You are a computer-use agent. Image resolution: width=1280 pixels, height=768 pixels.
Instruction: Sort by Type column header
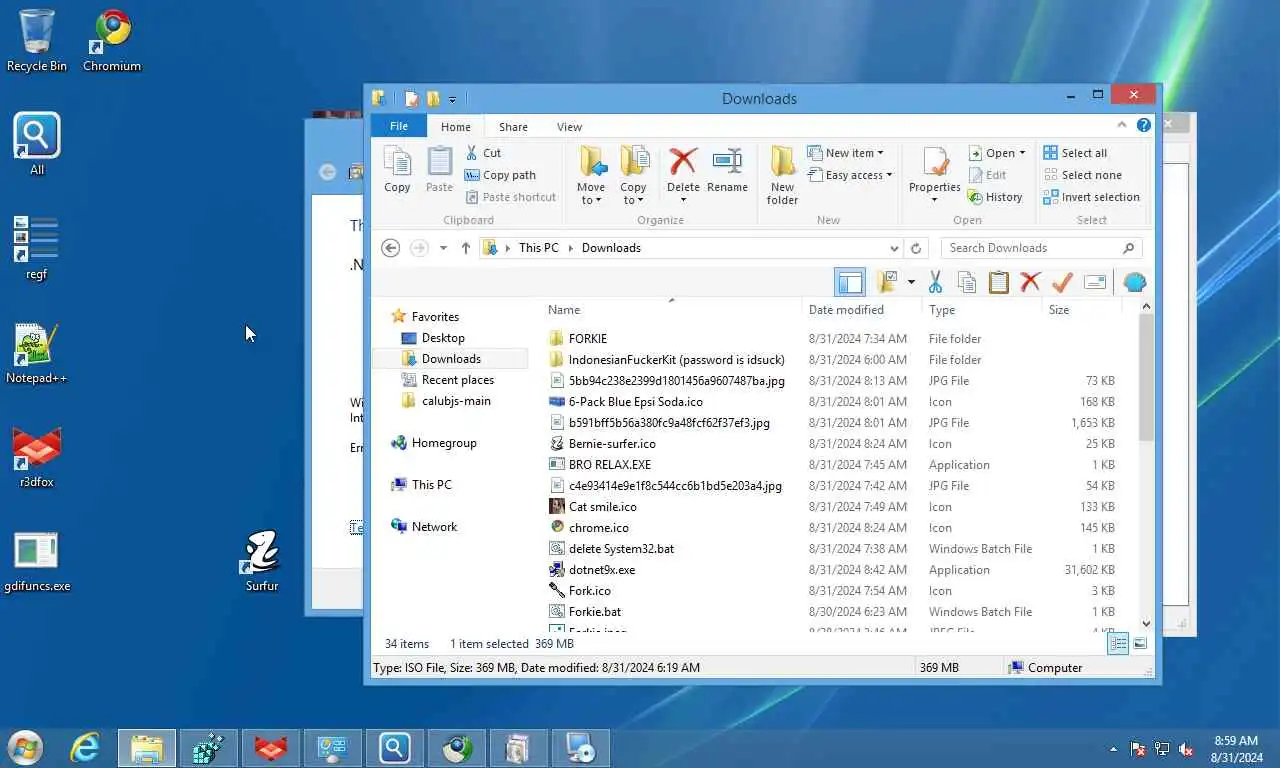coord(982,310)
